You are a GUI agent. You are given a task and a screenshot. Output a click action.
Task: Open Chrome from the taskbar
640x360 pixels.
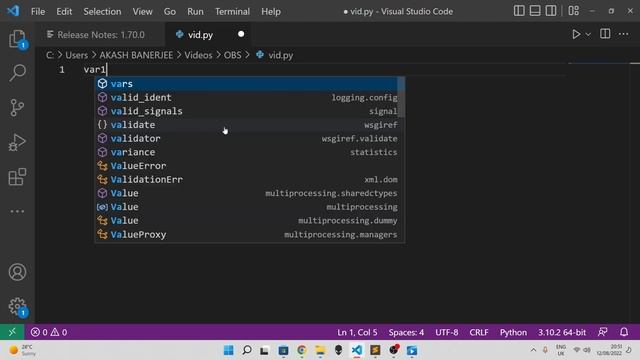click(x=302, y=350)
